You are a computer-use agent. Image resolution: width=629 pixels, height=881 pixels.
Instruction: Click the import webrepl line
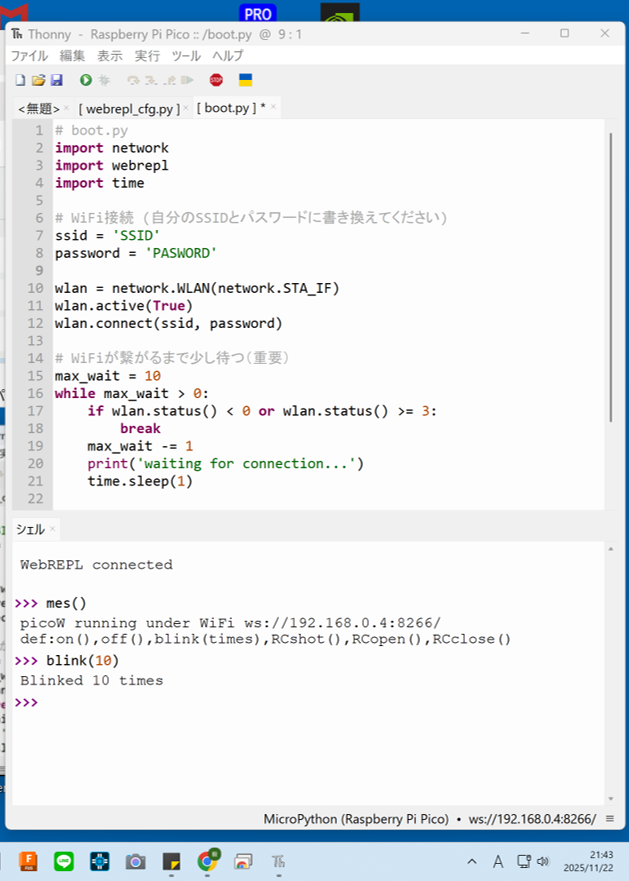coord(111,165)
